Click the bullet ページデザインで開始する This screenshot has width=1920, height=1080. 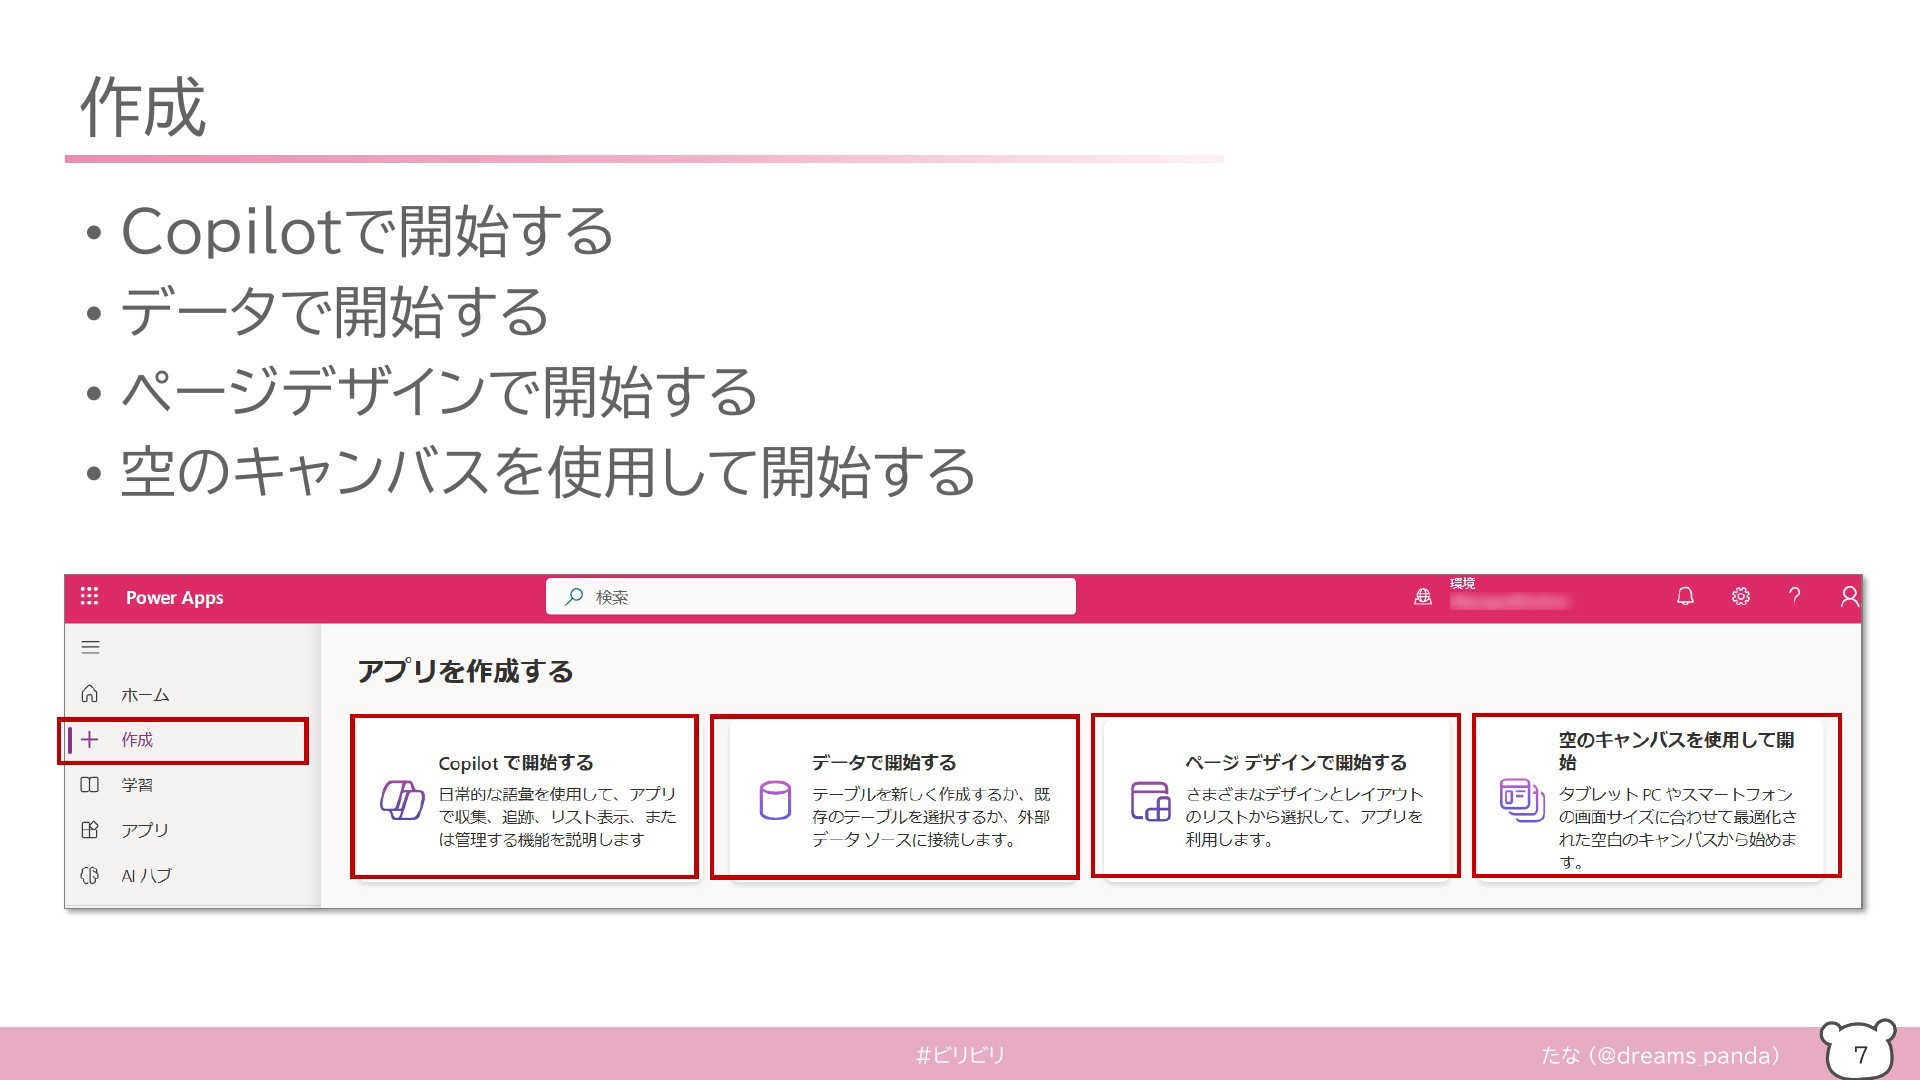click(x=439, y=391)
